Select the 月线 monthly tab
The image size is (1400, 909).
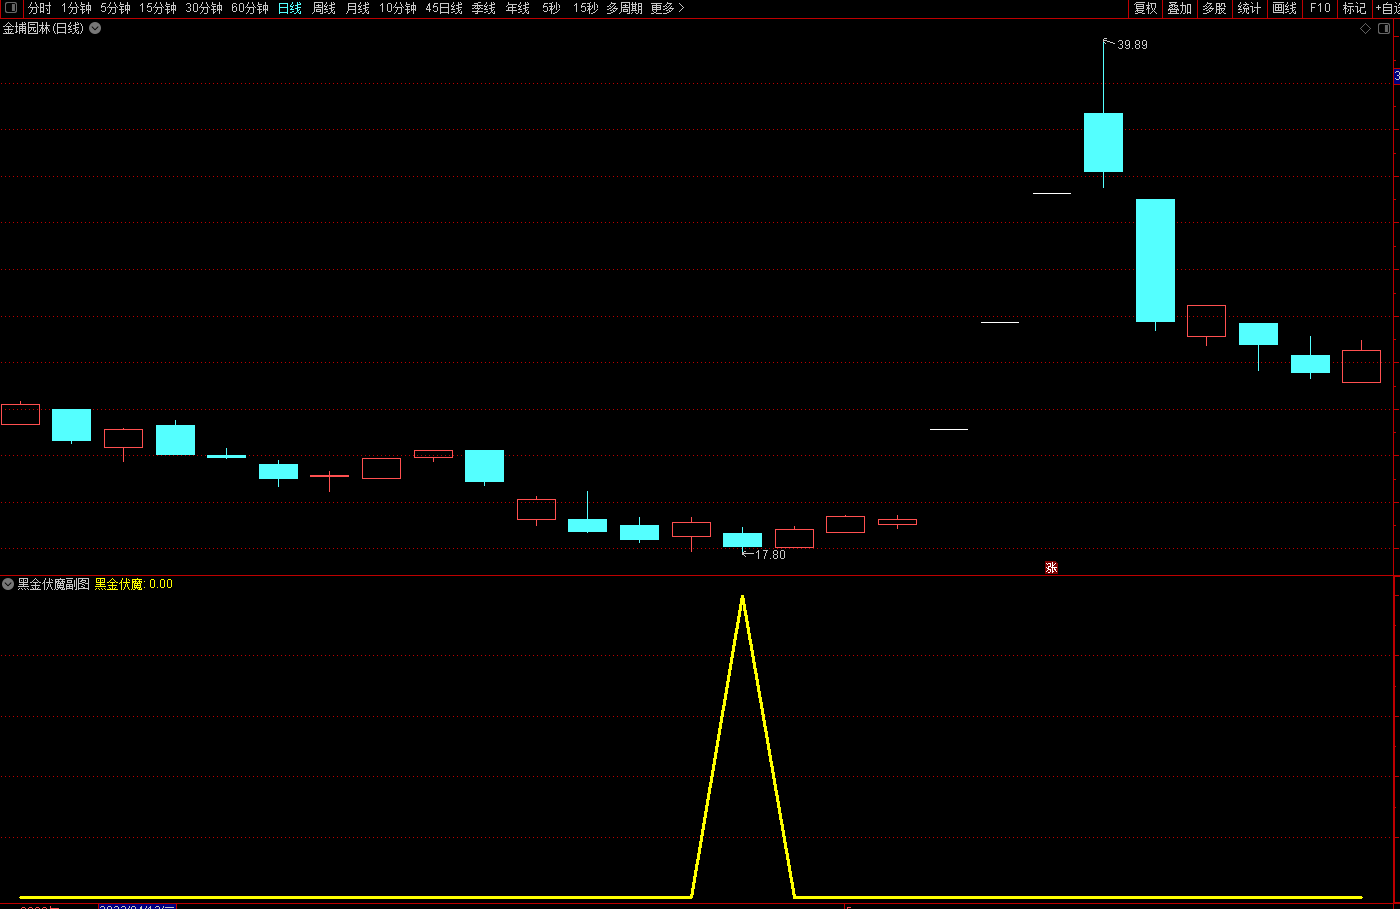click(357, 8)
